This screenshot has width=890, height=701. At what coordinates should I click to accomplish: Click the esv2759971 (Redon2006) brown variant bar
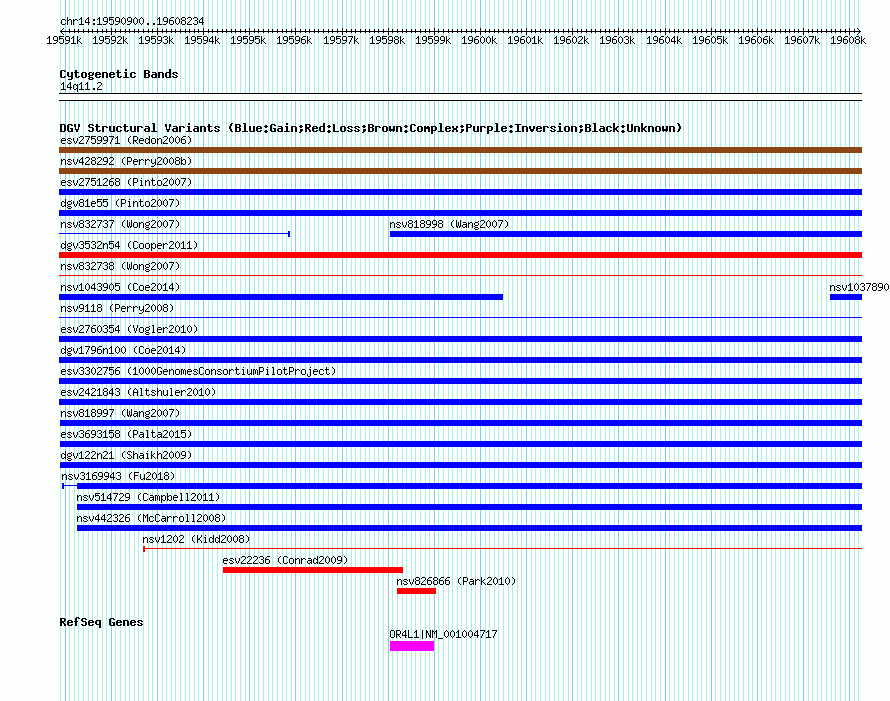coord(460,150)
